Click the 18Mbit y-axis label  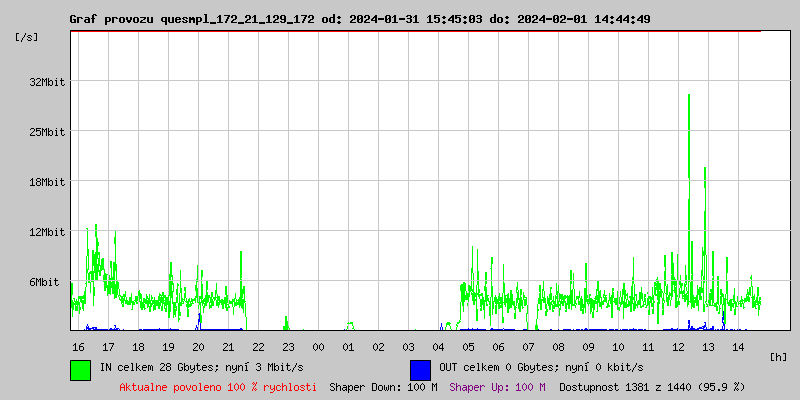tap(47, 182)
